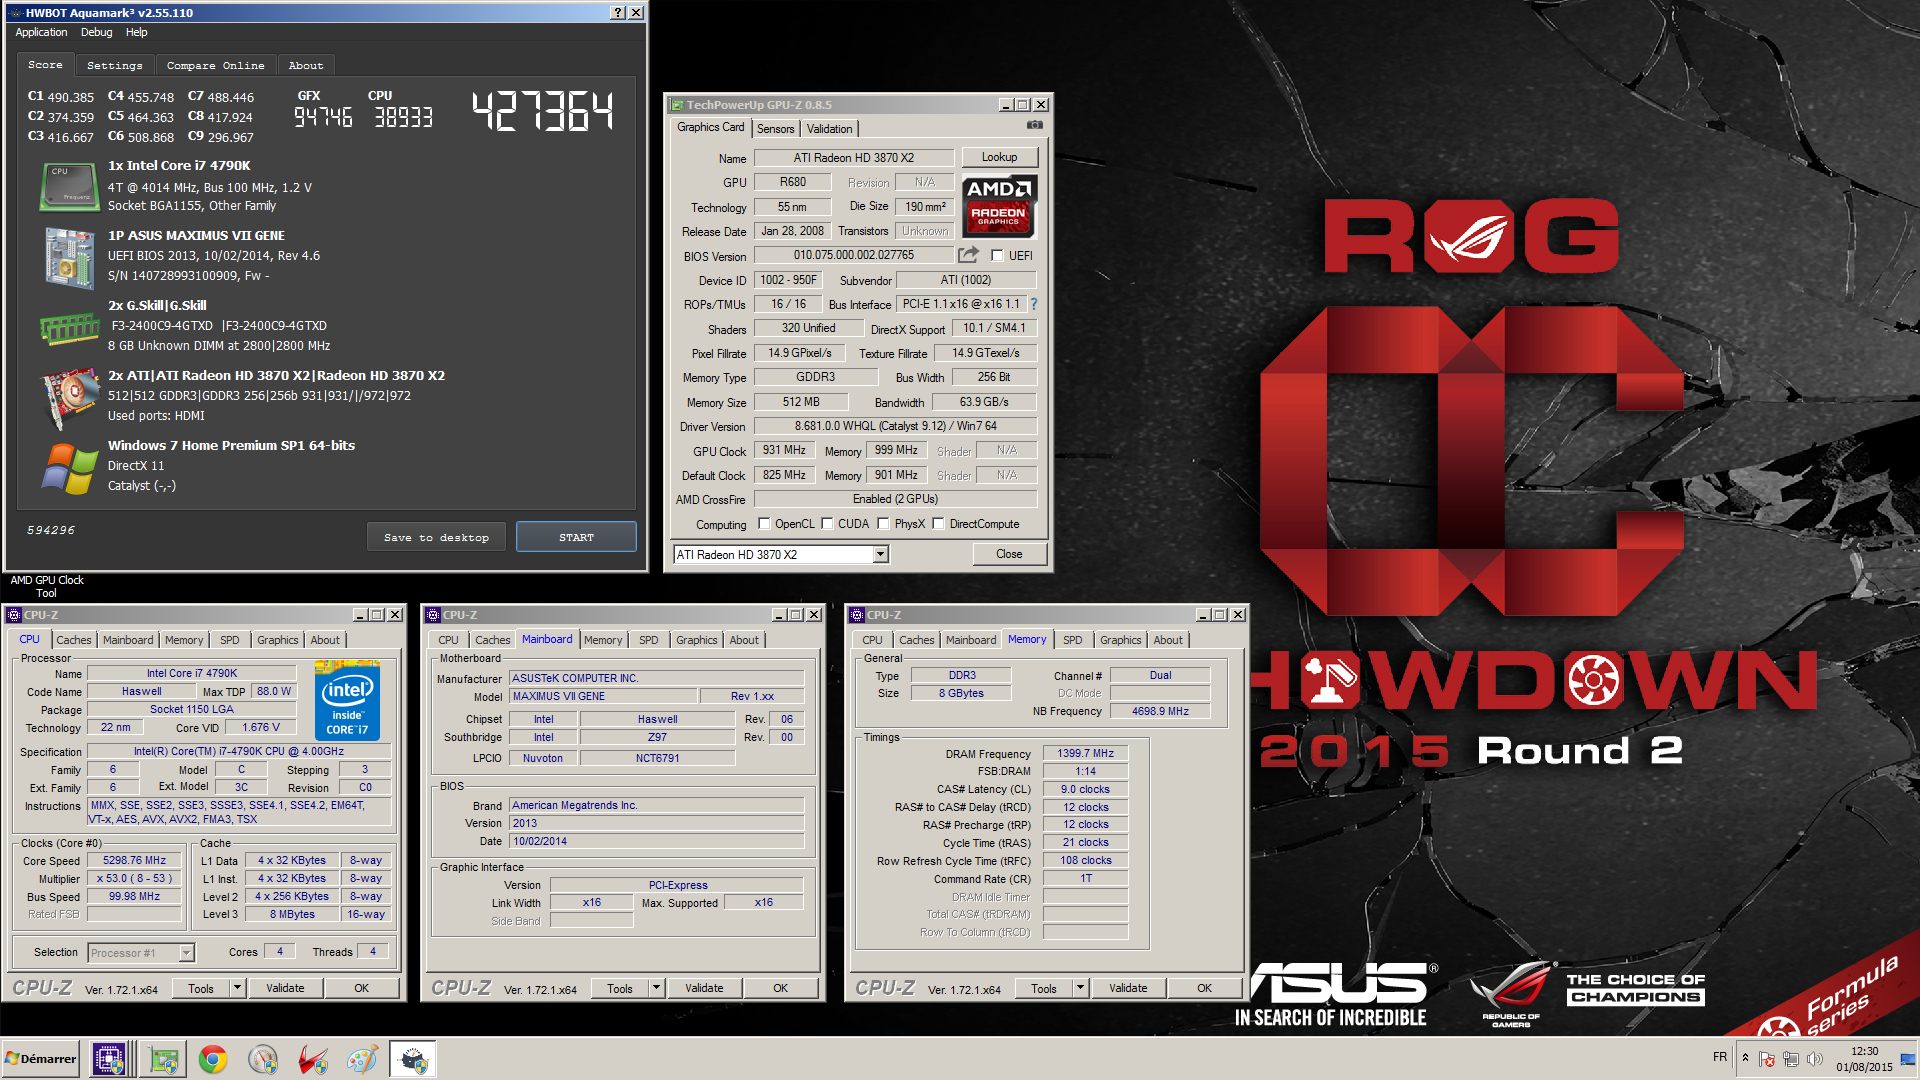The height and width of the screenshot is (1080, 1920).
Task: Click the GPU-Z Close button
Action: [x=1010, y=554]
